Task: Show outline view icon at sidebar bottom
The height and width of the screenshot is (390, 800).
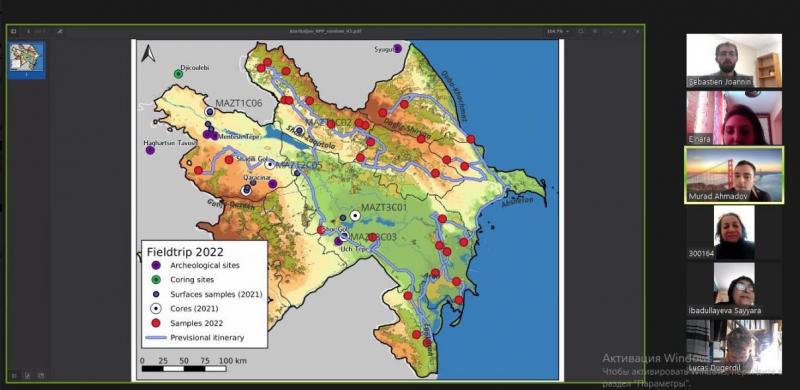Action: tap(28, 376)
